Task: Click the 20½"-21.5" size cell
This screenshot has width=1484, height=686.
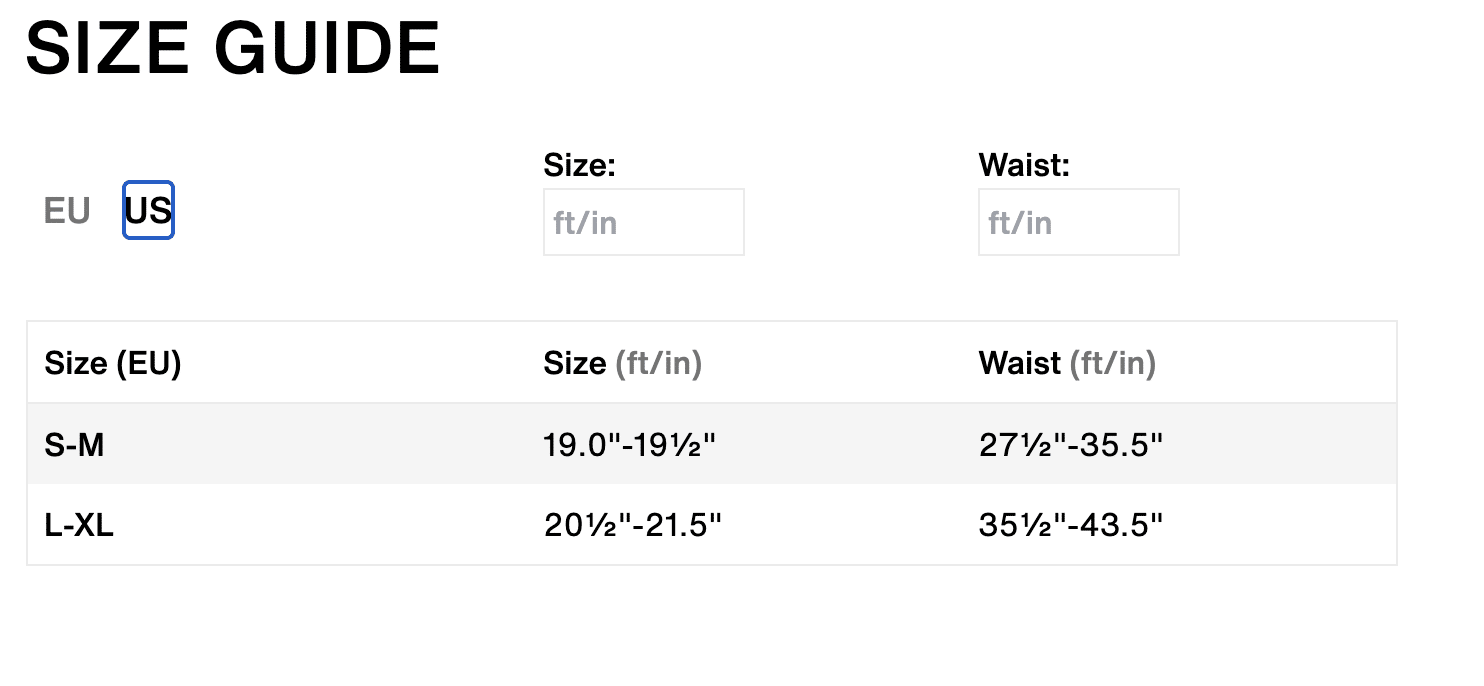Action: coord(632,524)
